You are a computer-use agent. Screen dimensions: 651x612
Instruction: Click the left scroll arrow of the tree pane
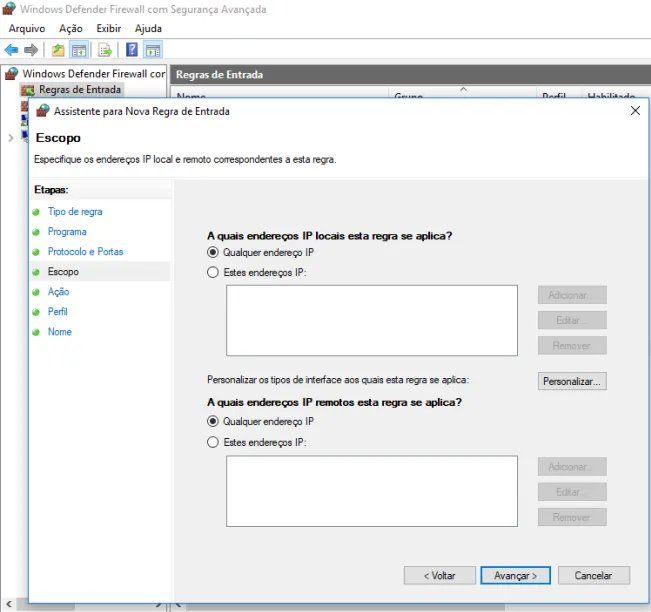[9, 604]
